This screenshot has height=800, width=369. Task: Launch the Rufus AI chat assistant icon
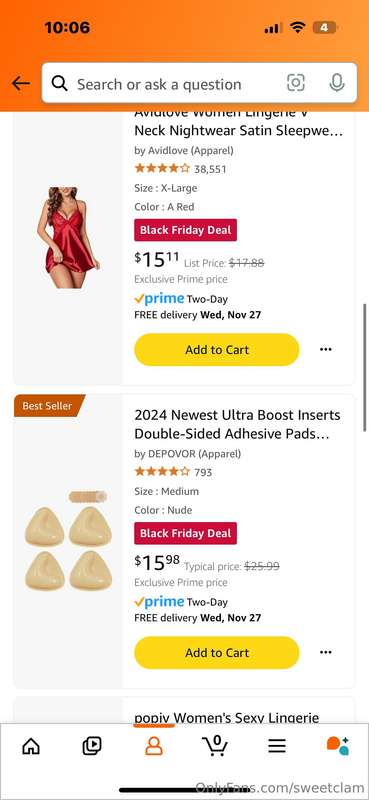pyautogui.click(x=337, y=746)
